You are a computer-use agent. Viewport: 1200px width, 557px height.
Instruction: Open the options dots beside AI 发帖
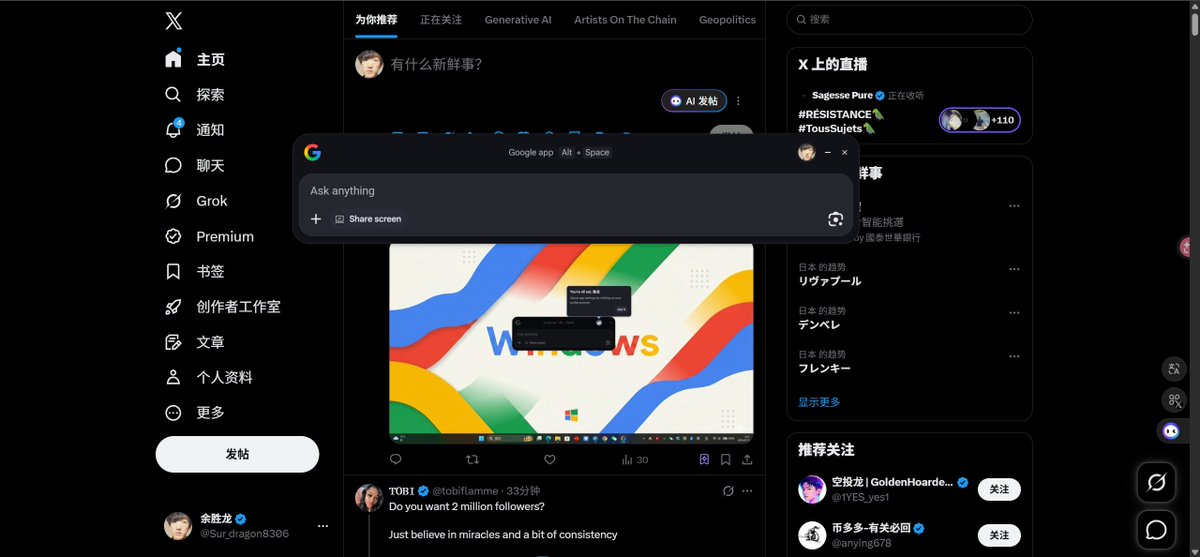pyautogui.click(x=739, y=101)
